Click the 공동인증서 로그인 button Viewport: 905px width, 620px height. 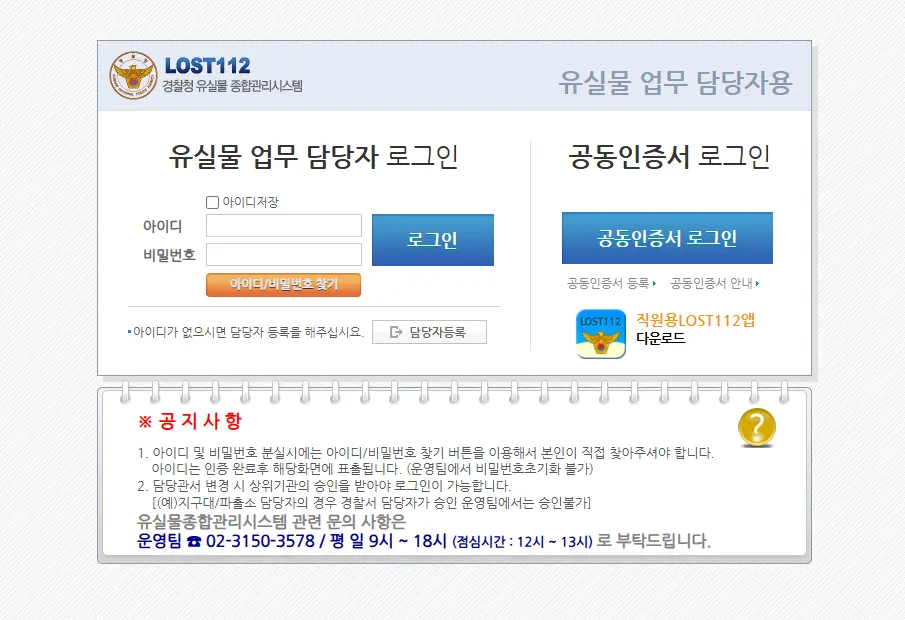[x=667, y=238]
